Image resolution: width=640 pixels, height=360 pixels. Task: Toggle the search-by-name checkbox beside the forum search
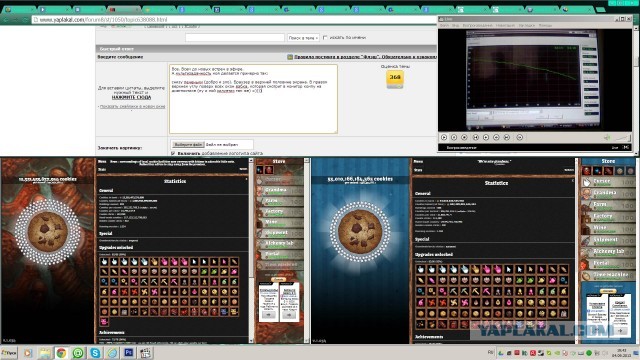click(x=325, y=38)
